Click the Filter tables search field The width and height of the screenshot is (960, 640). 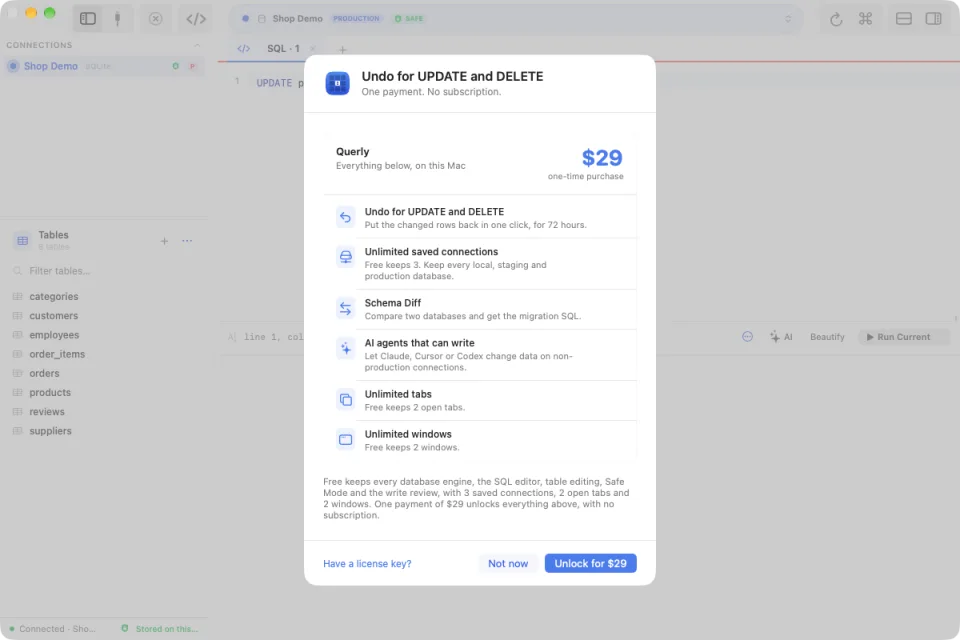coord(104,271)
